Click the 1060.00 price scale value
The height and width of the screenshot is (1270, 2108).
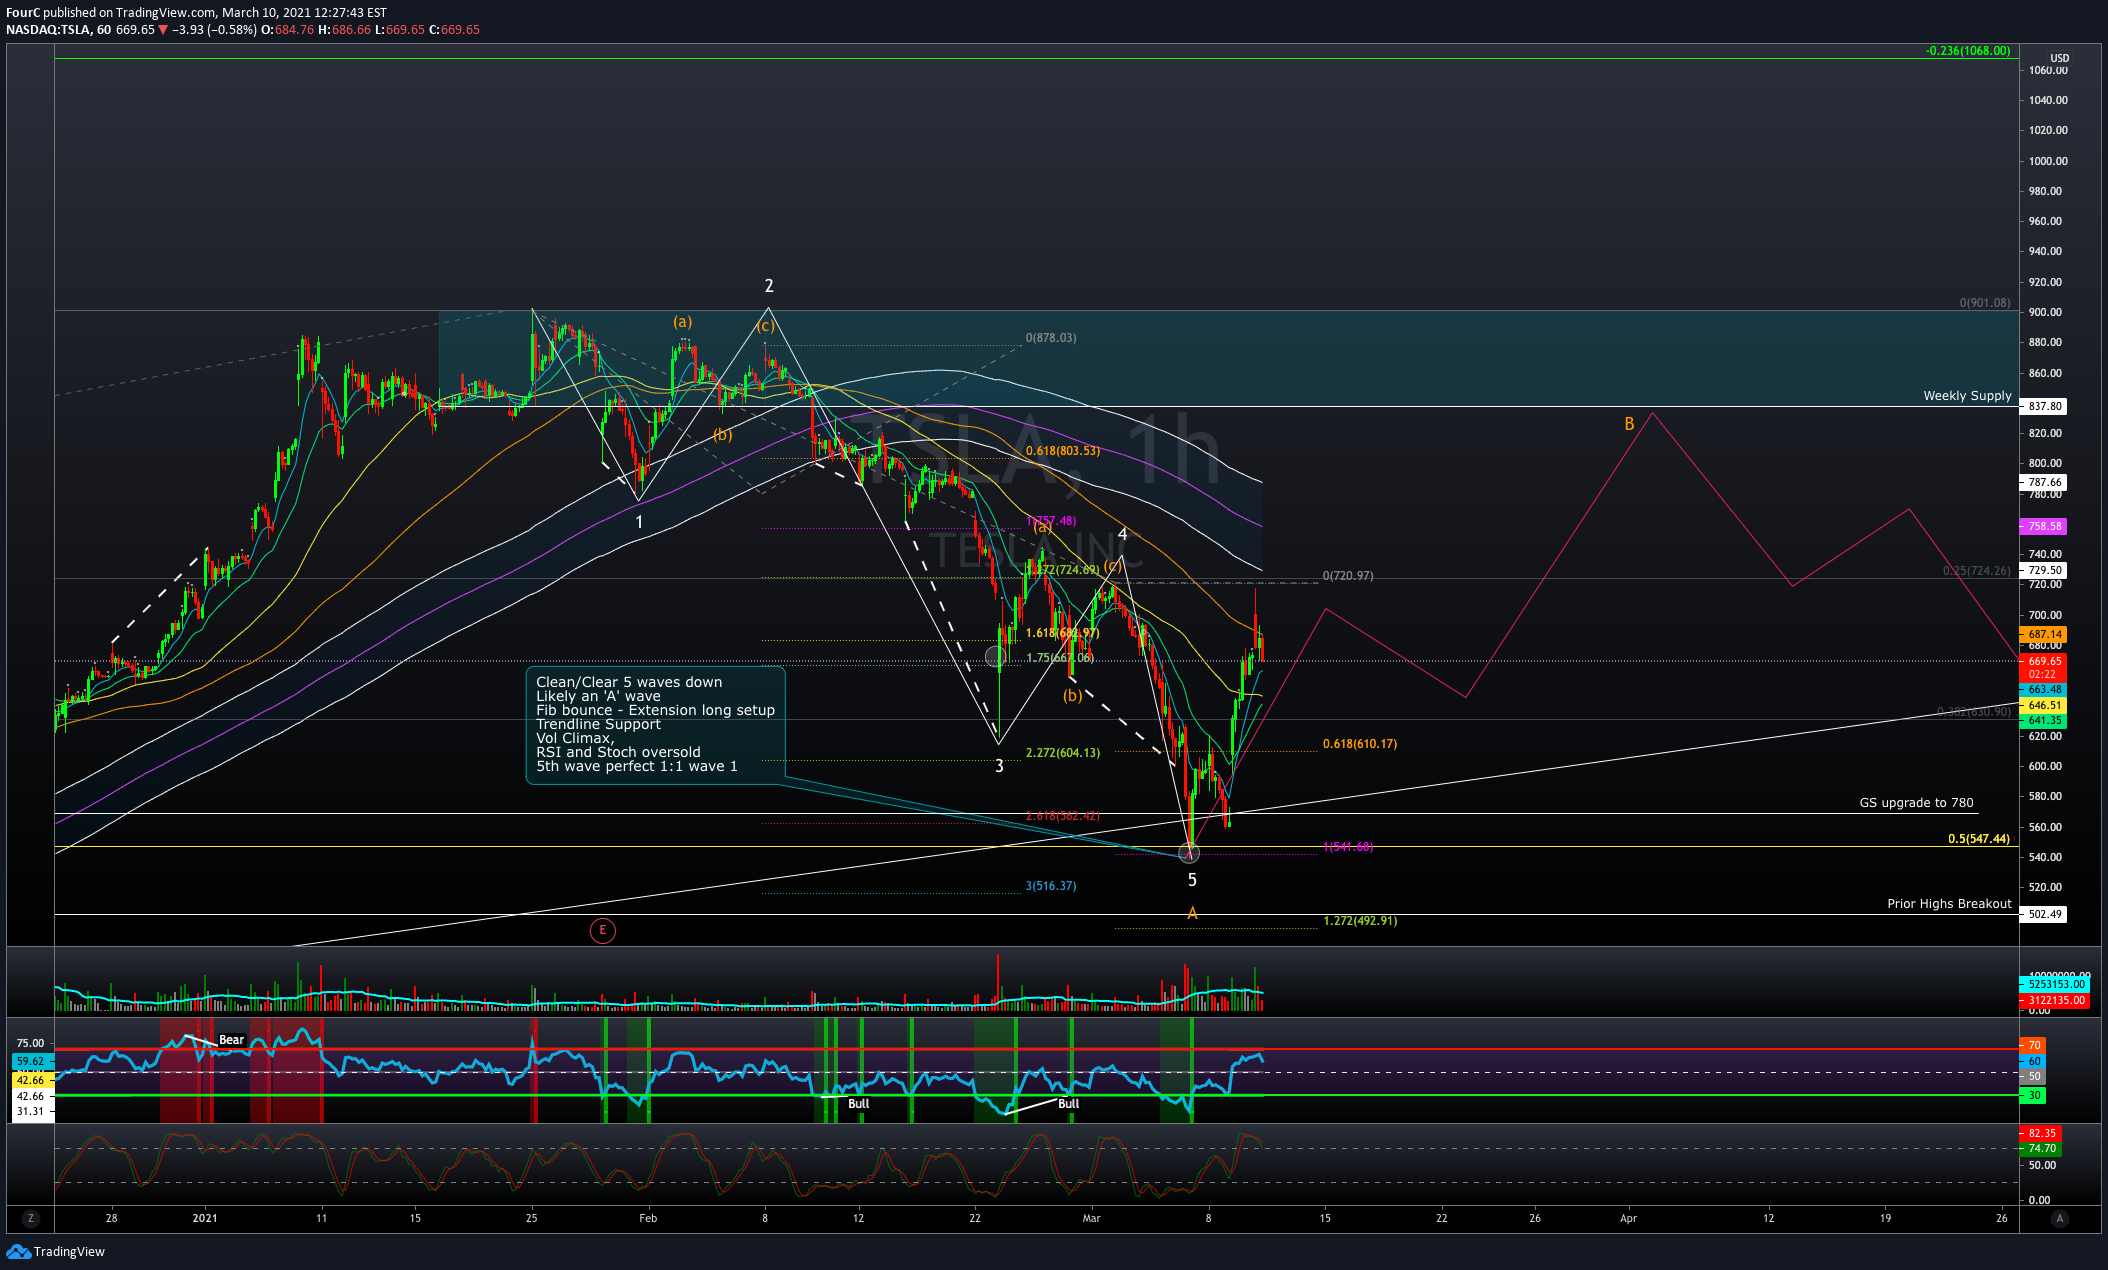click(x=2048, y=70)
